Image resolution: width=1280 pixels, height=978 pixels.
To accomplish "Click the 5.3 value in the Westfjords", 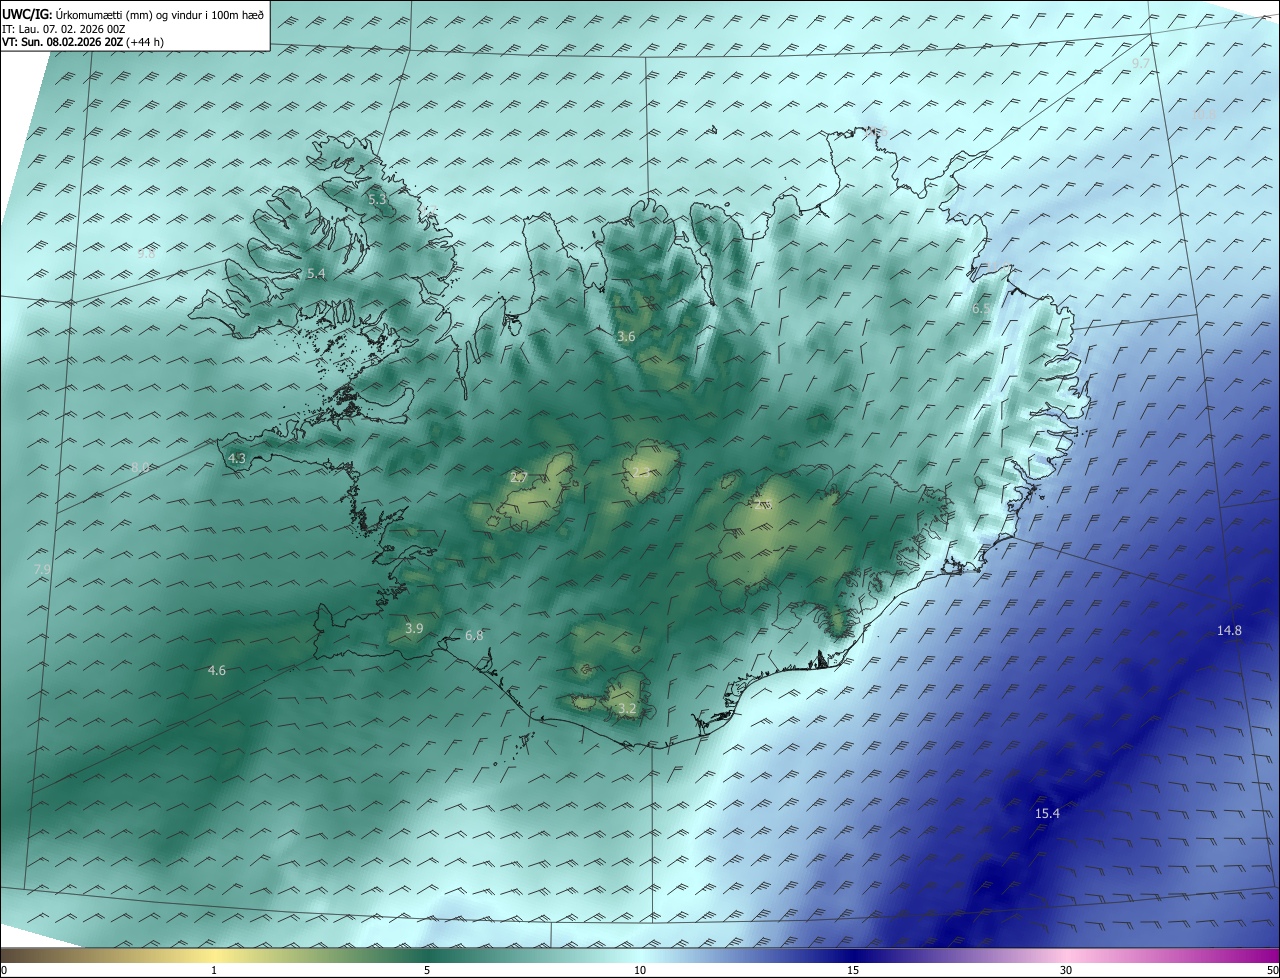I will 377,200.
